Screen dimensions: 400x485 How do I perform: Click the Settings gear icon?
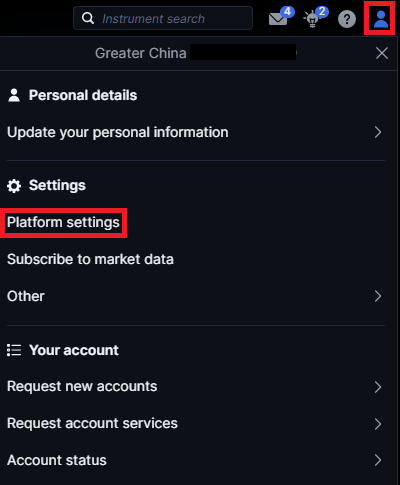point(14,186)
